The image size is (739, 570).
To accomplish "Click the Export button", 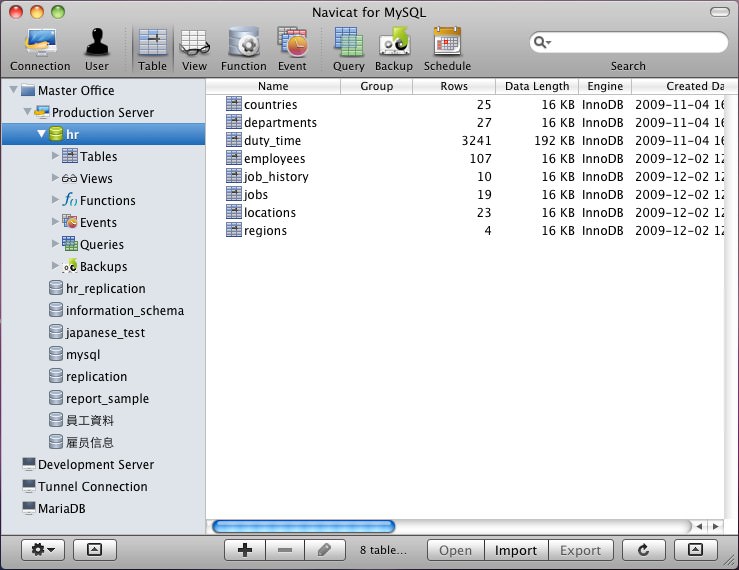I will tap(581, 550).
